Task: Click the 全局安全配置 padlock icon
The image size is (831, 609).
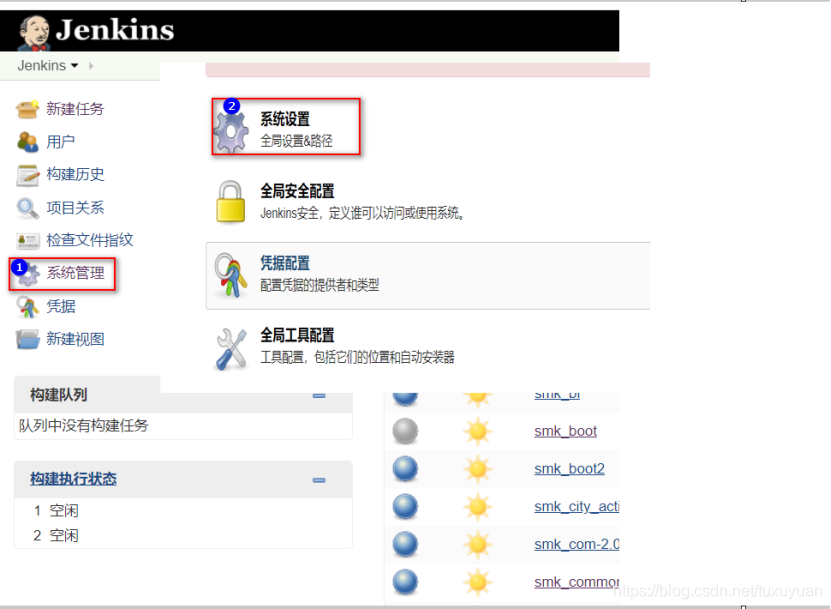Action: click(x=231, y=202)
